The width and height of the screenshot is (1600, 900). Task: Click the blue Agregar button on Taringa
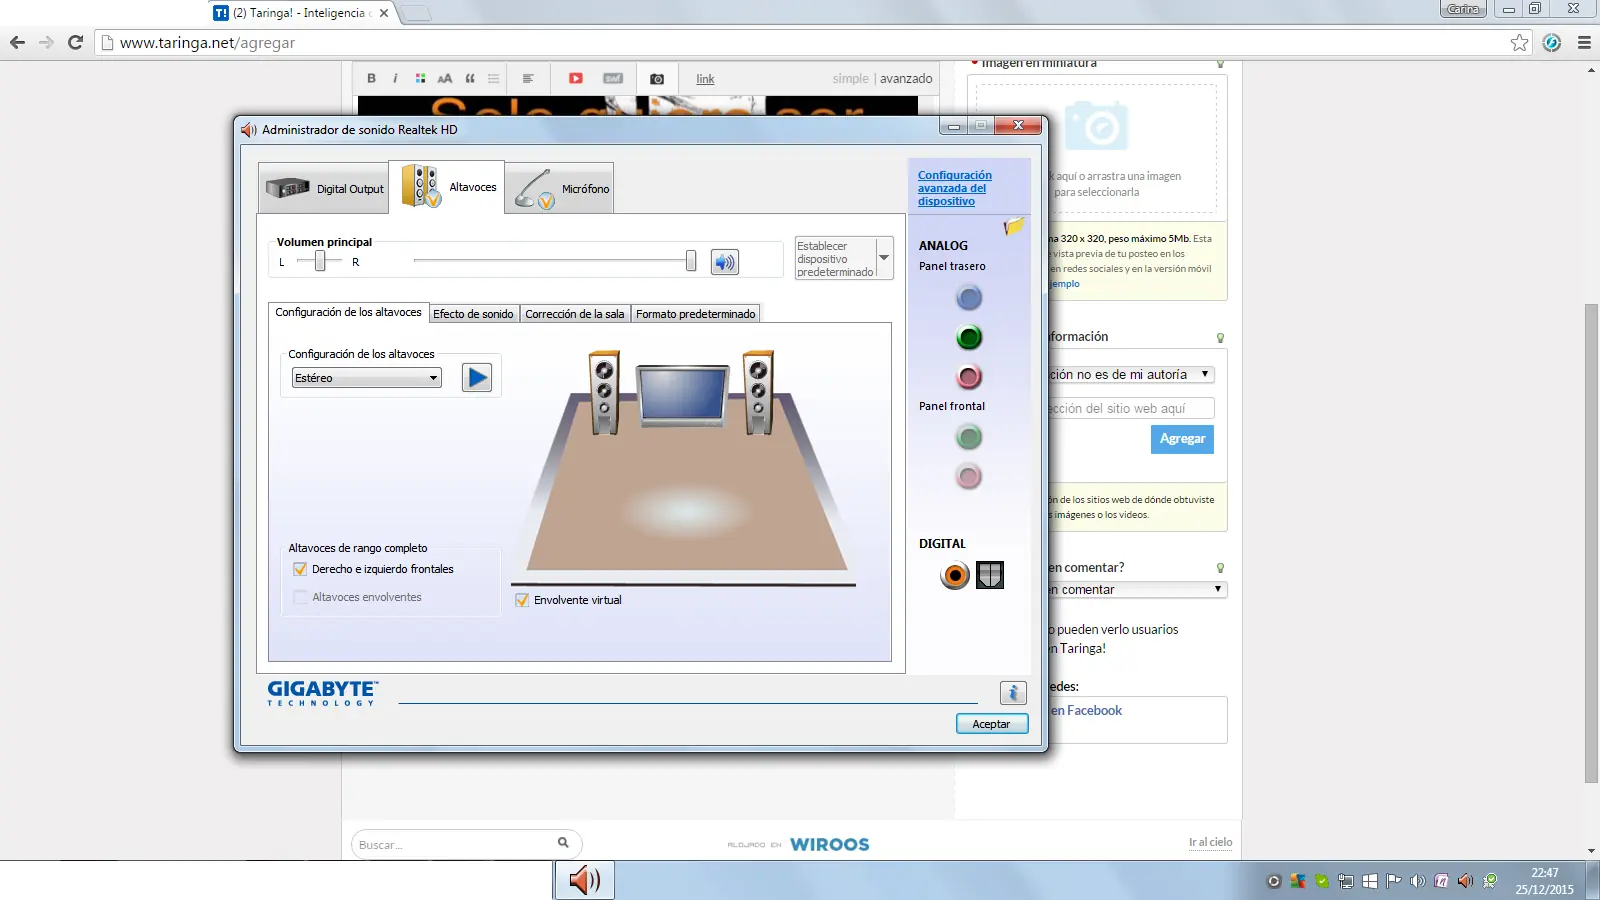point(1182,439)
